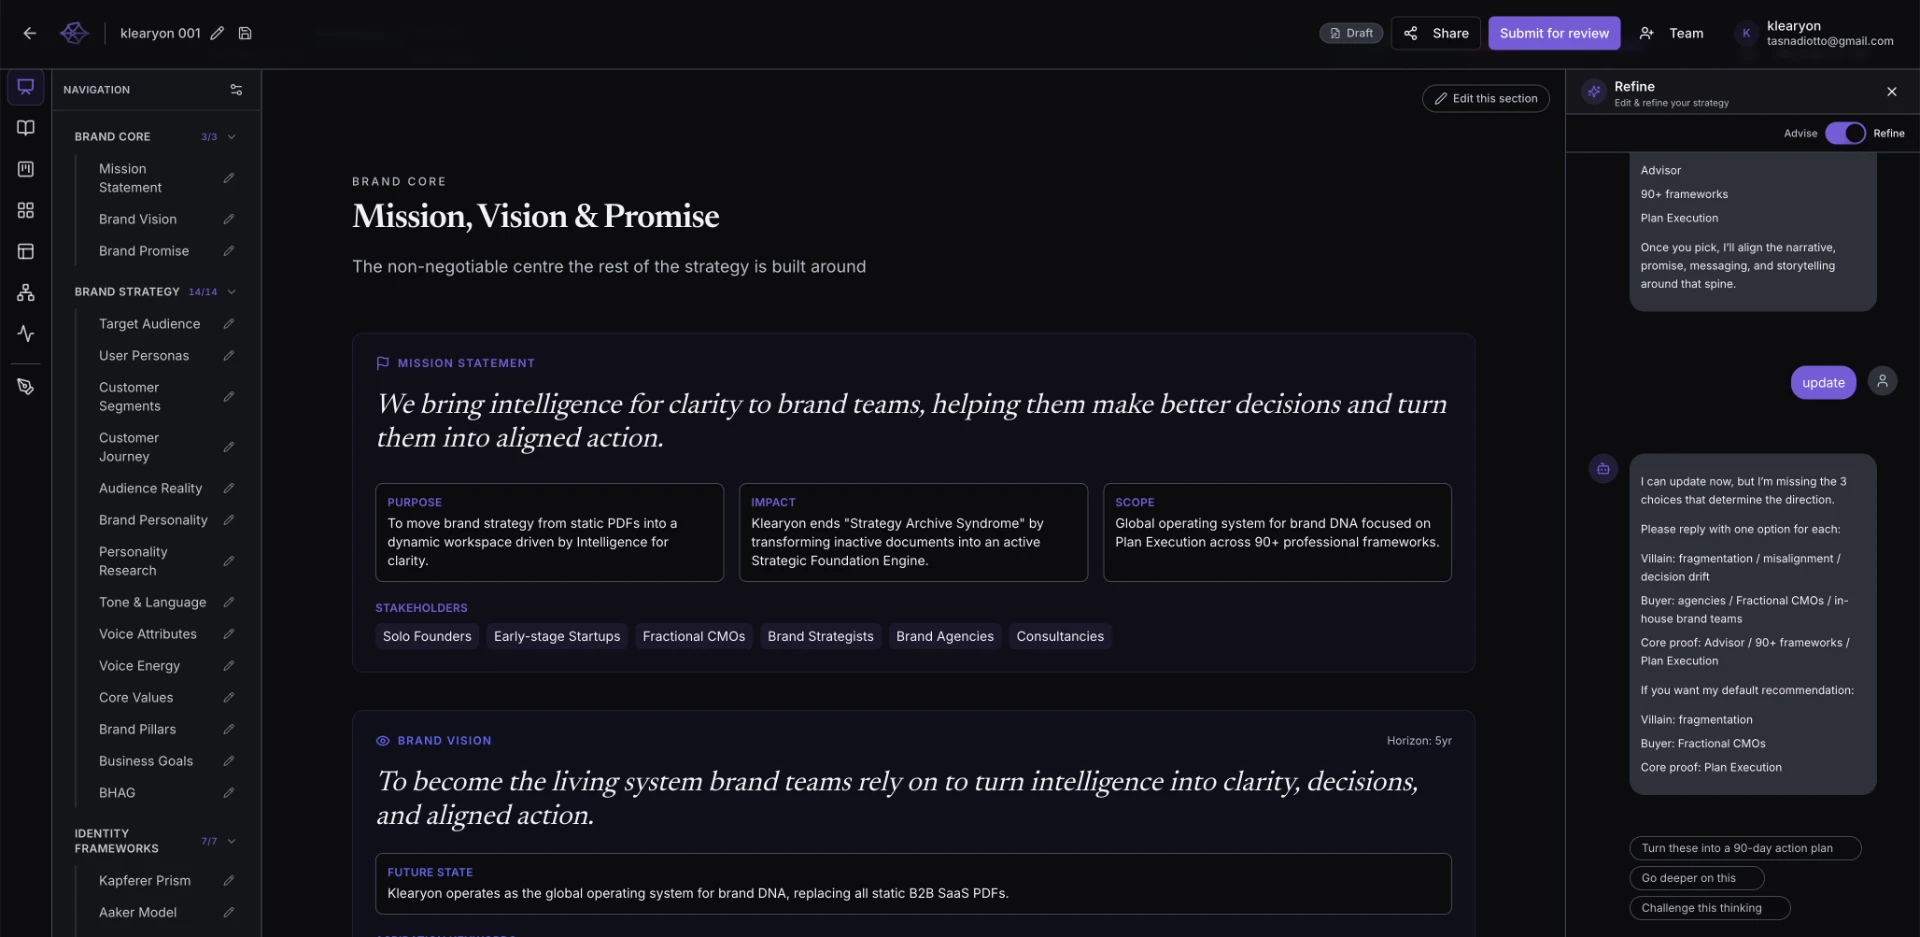Open the layout template sidebar icon
This screenshot has width=1920, height=937.
click(x=26, y=252)
